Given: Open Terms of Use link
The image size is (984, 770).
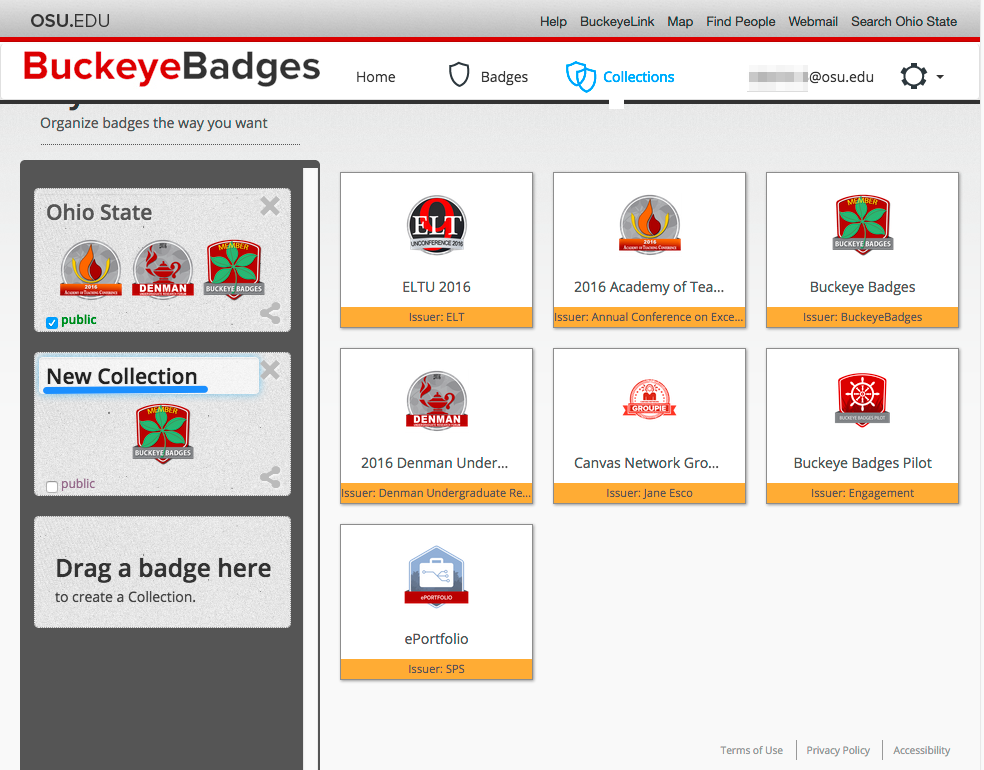Looking at the screenshot, I should click(751, 750).
